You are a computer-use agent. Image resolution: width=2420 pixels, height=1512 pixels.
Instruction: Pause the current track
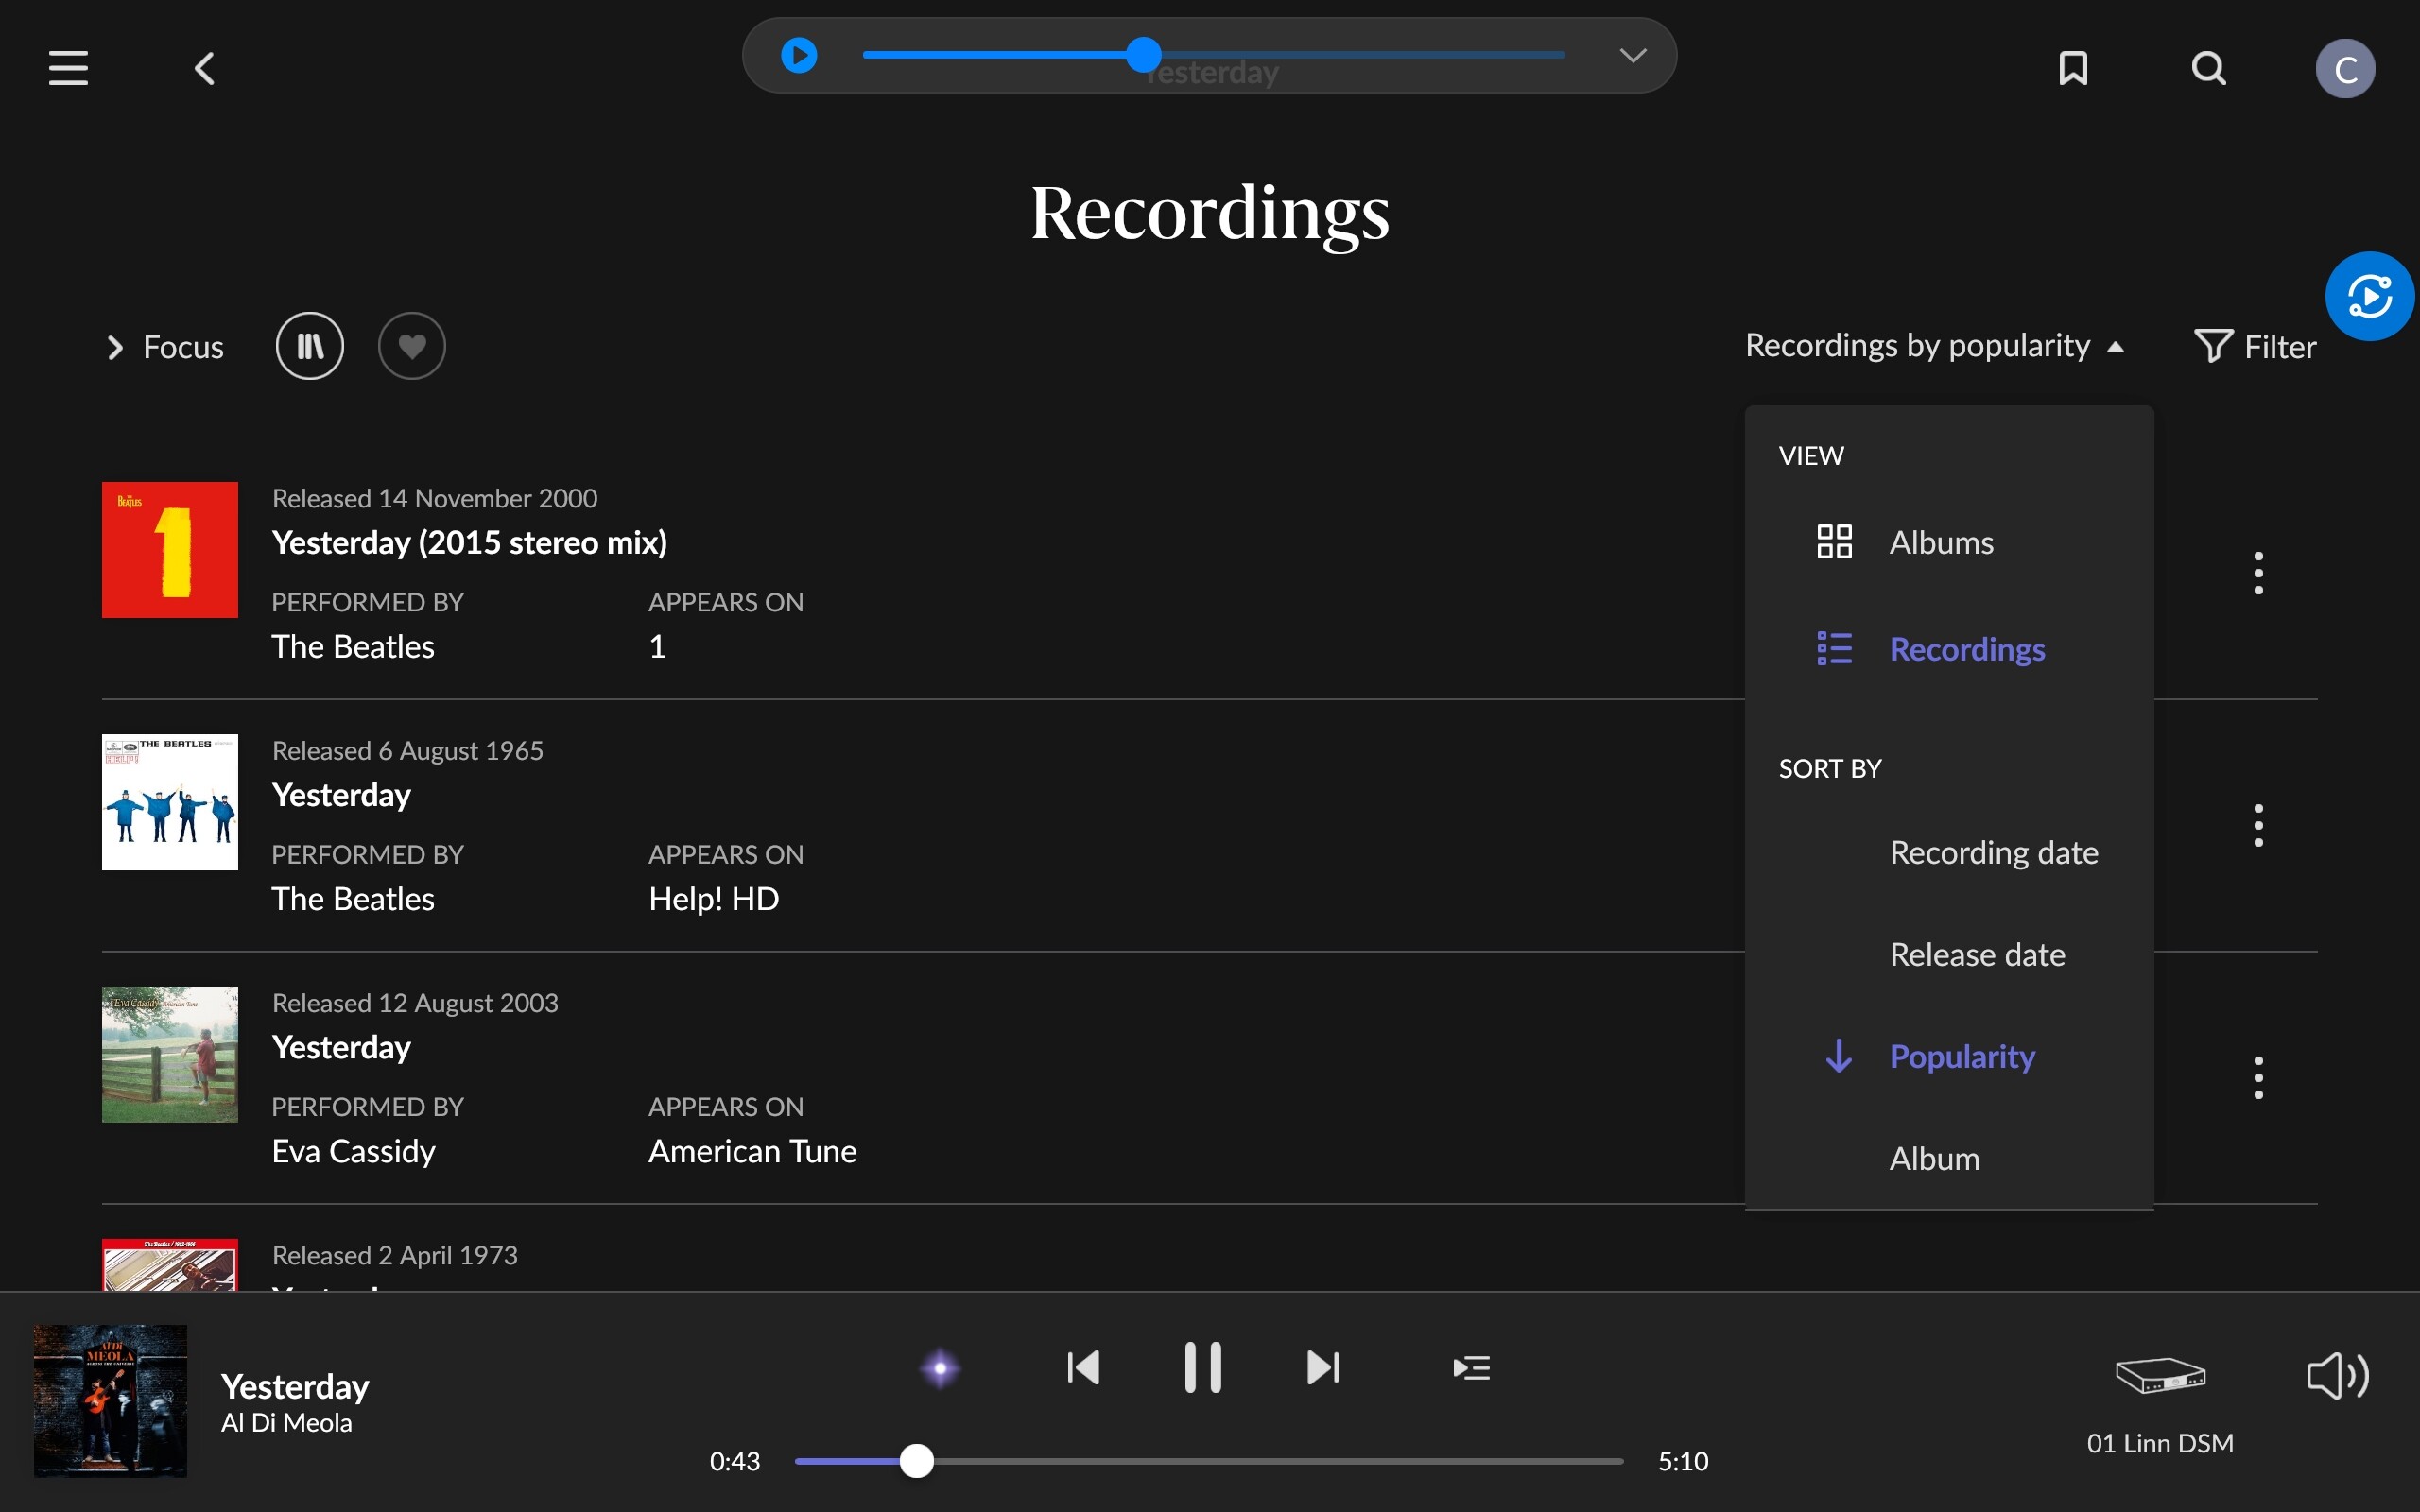coord(1202,1367)
